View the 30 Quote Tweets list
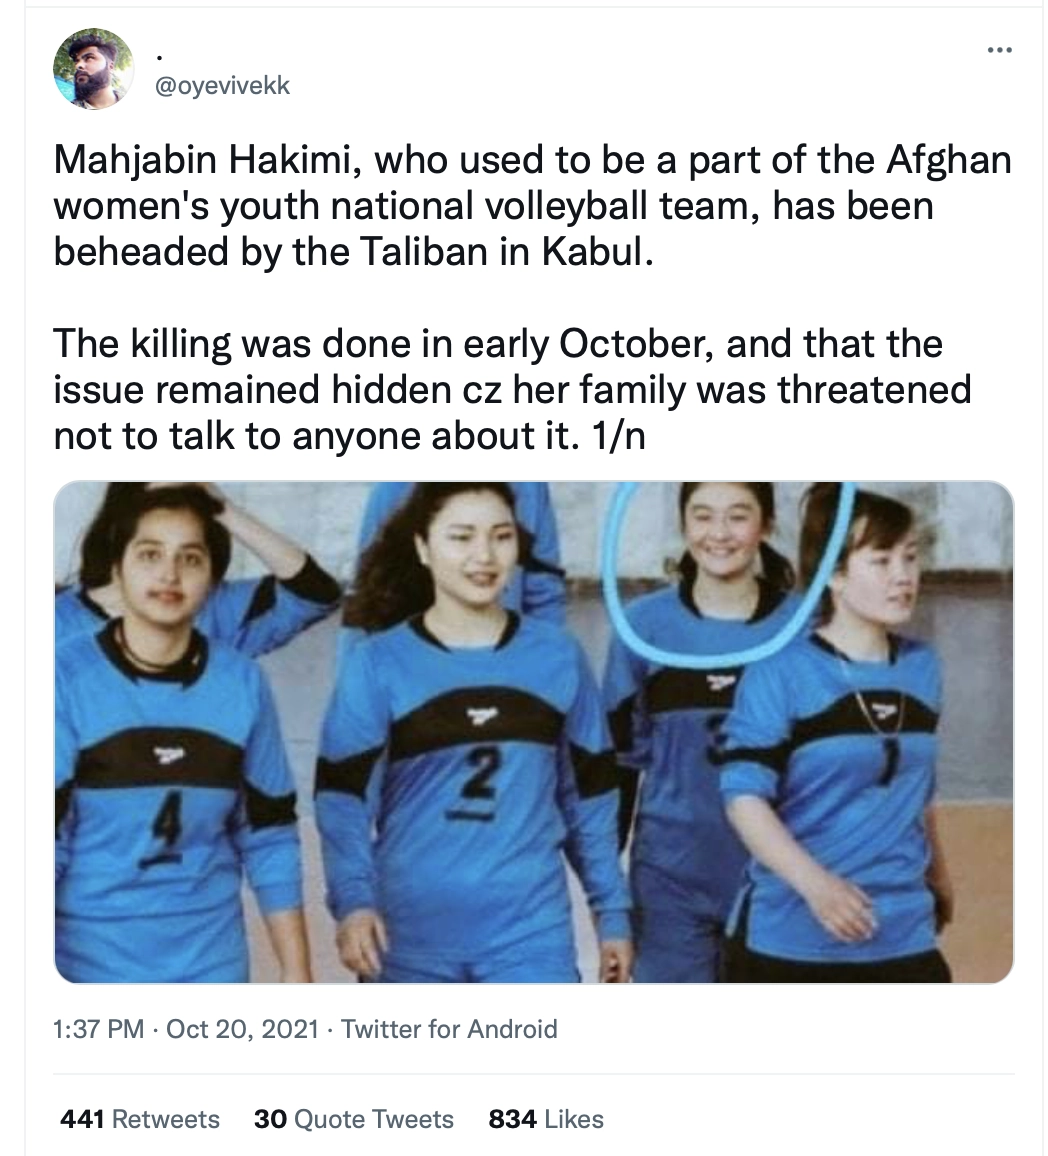The height and width of the screenshot is (1156, 1048). point(354,1119)
